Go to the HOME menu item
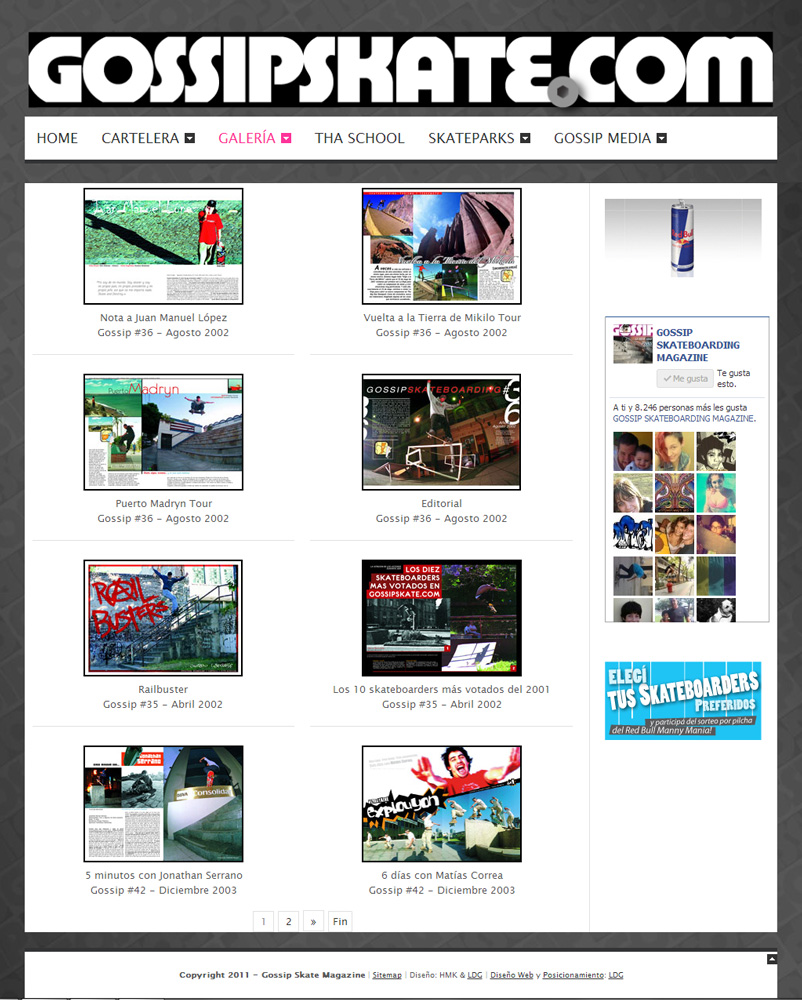 click(x=57, y=139)
